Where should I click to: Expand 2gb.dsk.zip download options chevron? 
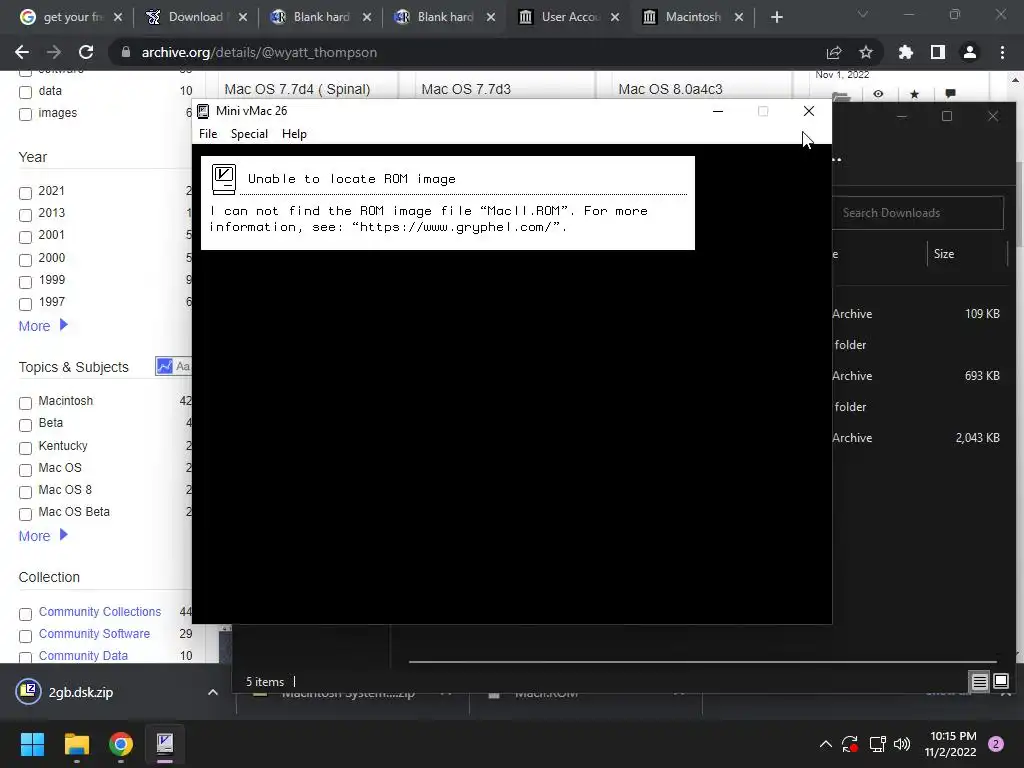point(212,692)
